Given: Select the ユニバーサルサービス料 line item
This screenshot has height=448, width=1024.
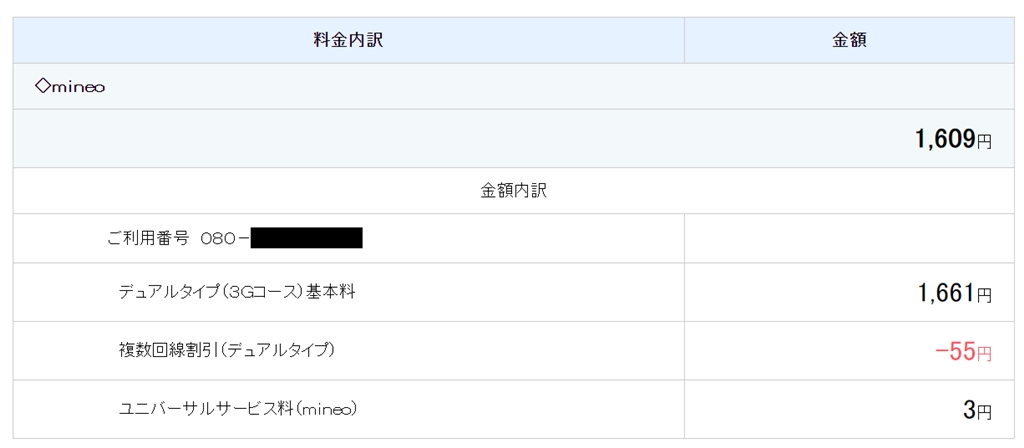Looking at the screenshot, I should (x=237, y=408).
